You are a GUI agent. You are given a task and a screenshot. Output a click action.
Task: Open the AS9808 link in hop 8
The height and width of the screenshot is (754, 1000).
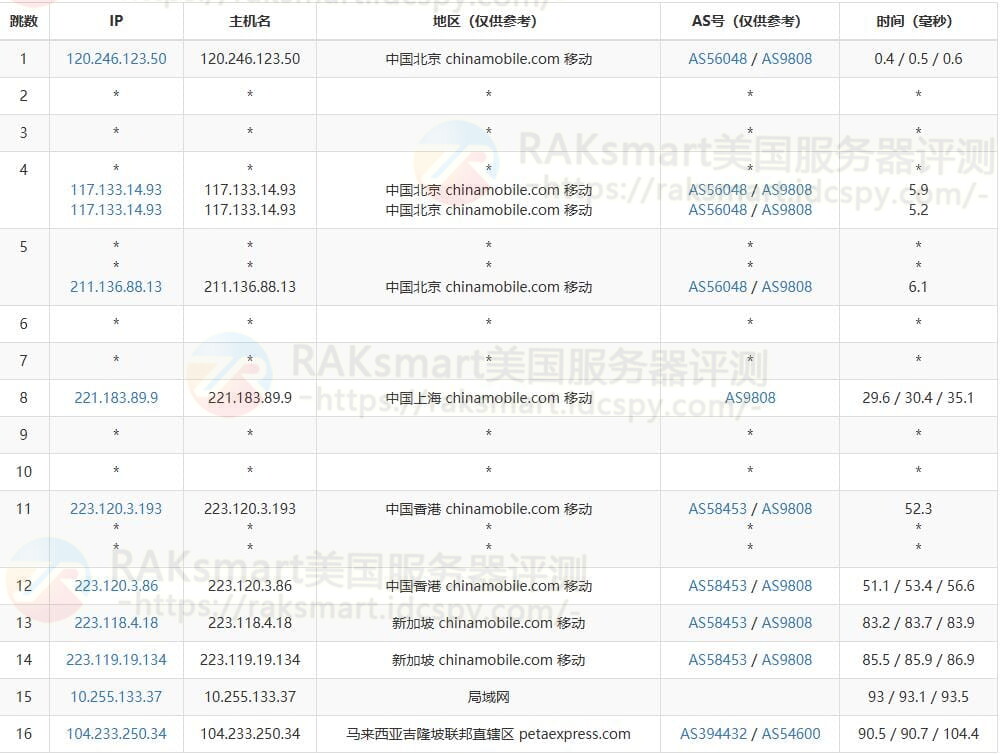(750, 398)
